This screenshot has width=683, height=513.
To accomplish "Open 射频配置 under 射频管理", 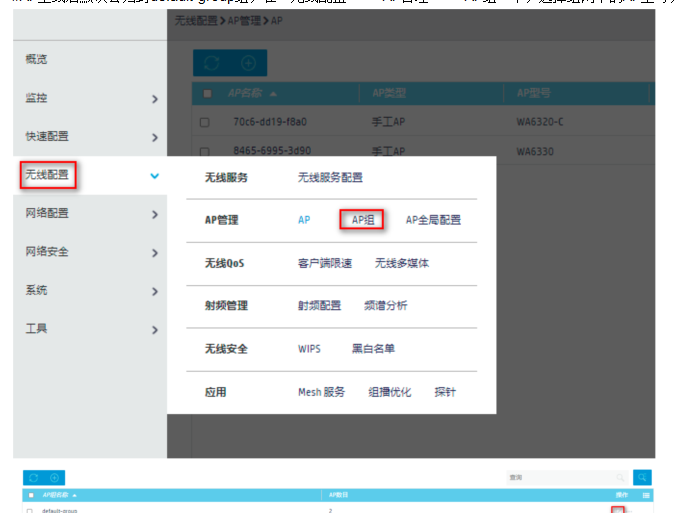I will click(319, 306).
